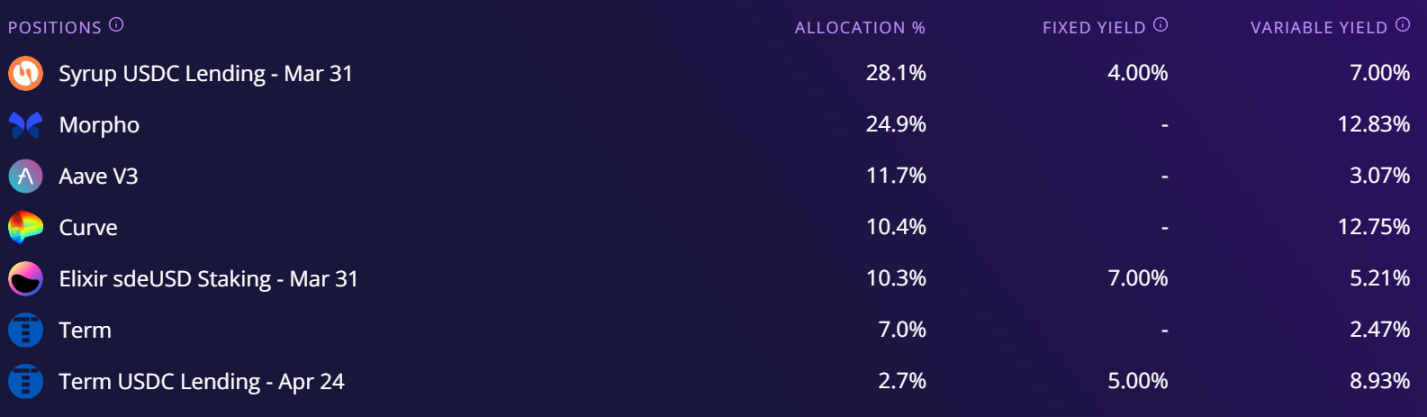
Task: Click the Allocation % column header
Action: (860, 28)
